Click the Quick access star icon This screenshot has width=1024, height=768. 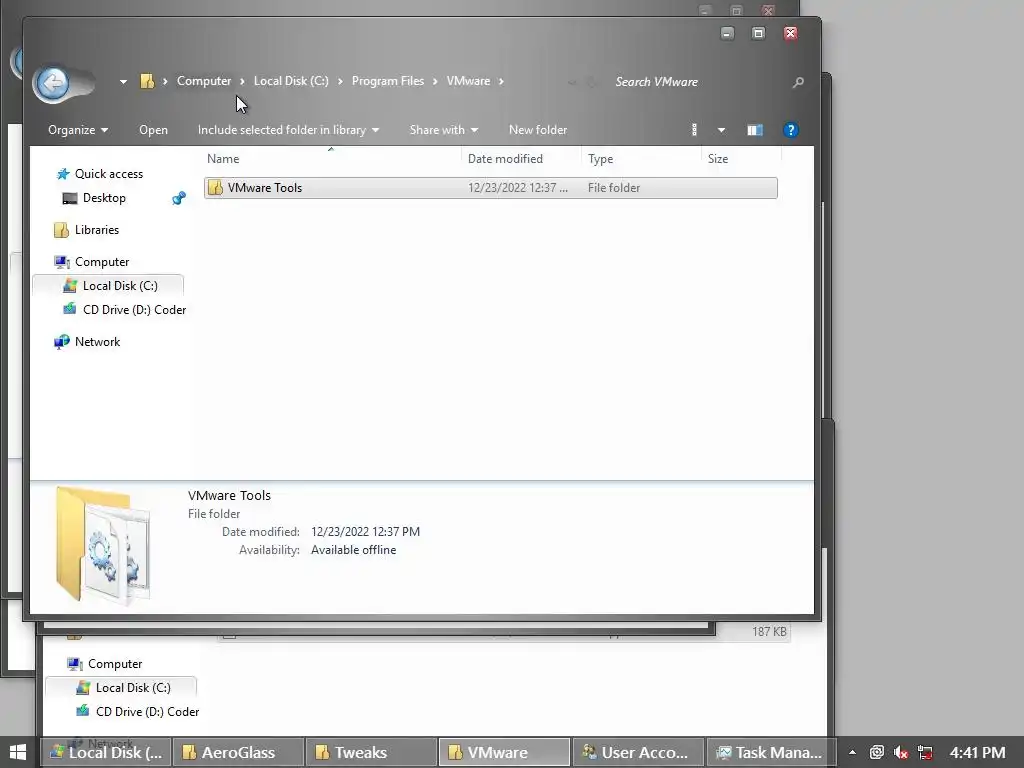click(x=63, y=174)
